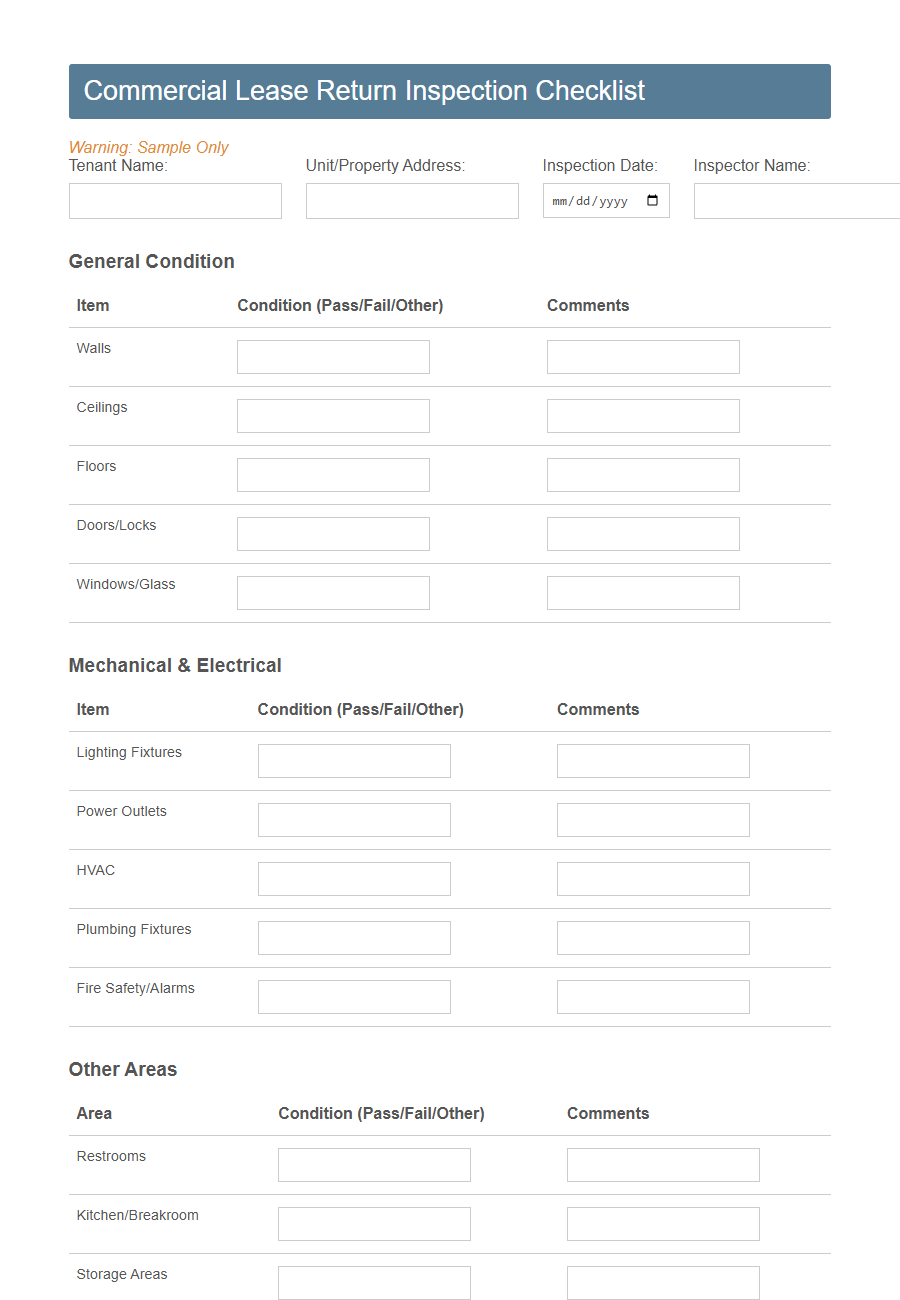
Task: Click the Condition field for Lighting Fixtures
Action: [354, 760]
